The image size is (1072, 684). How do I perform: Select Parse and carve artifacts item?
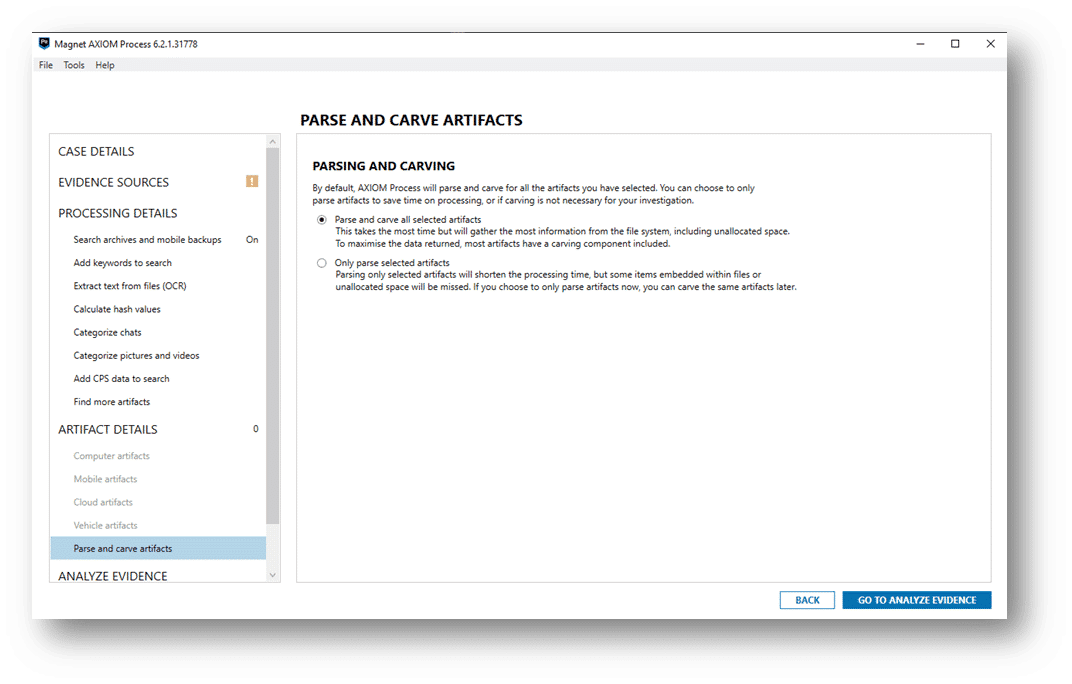(158, 549)
